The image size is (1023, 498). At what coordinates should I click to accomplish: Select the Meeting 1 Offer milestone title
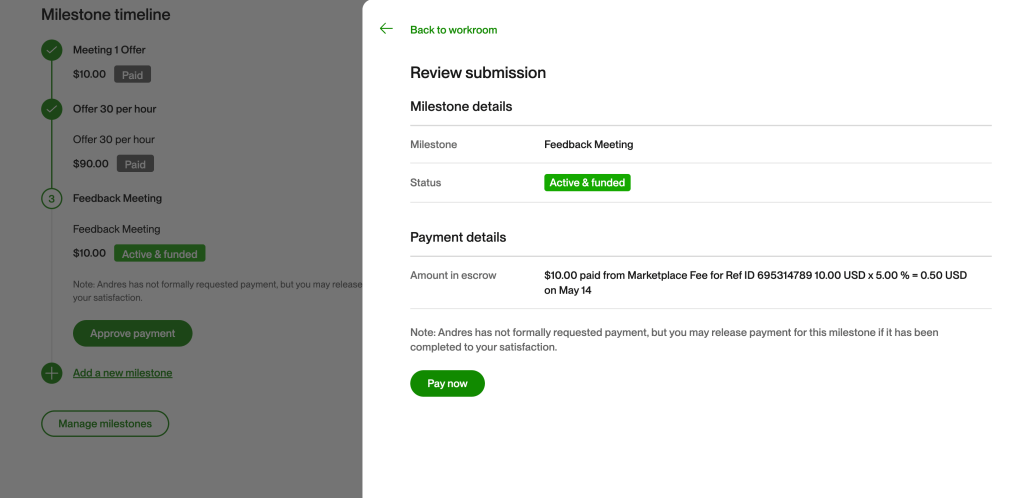(109, 50)
